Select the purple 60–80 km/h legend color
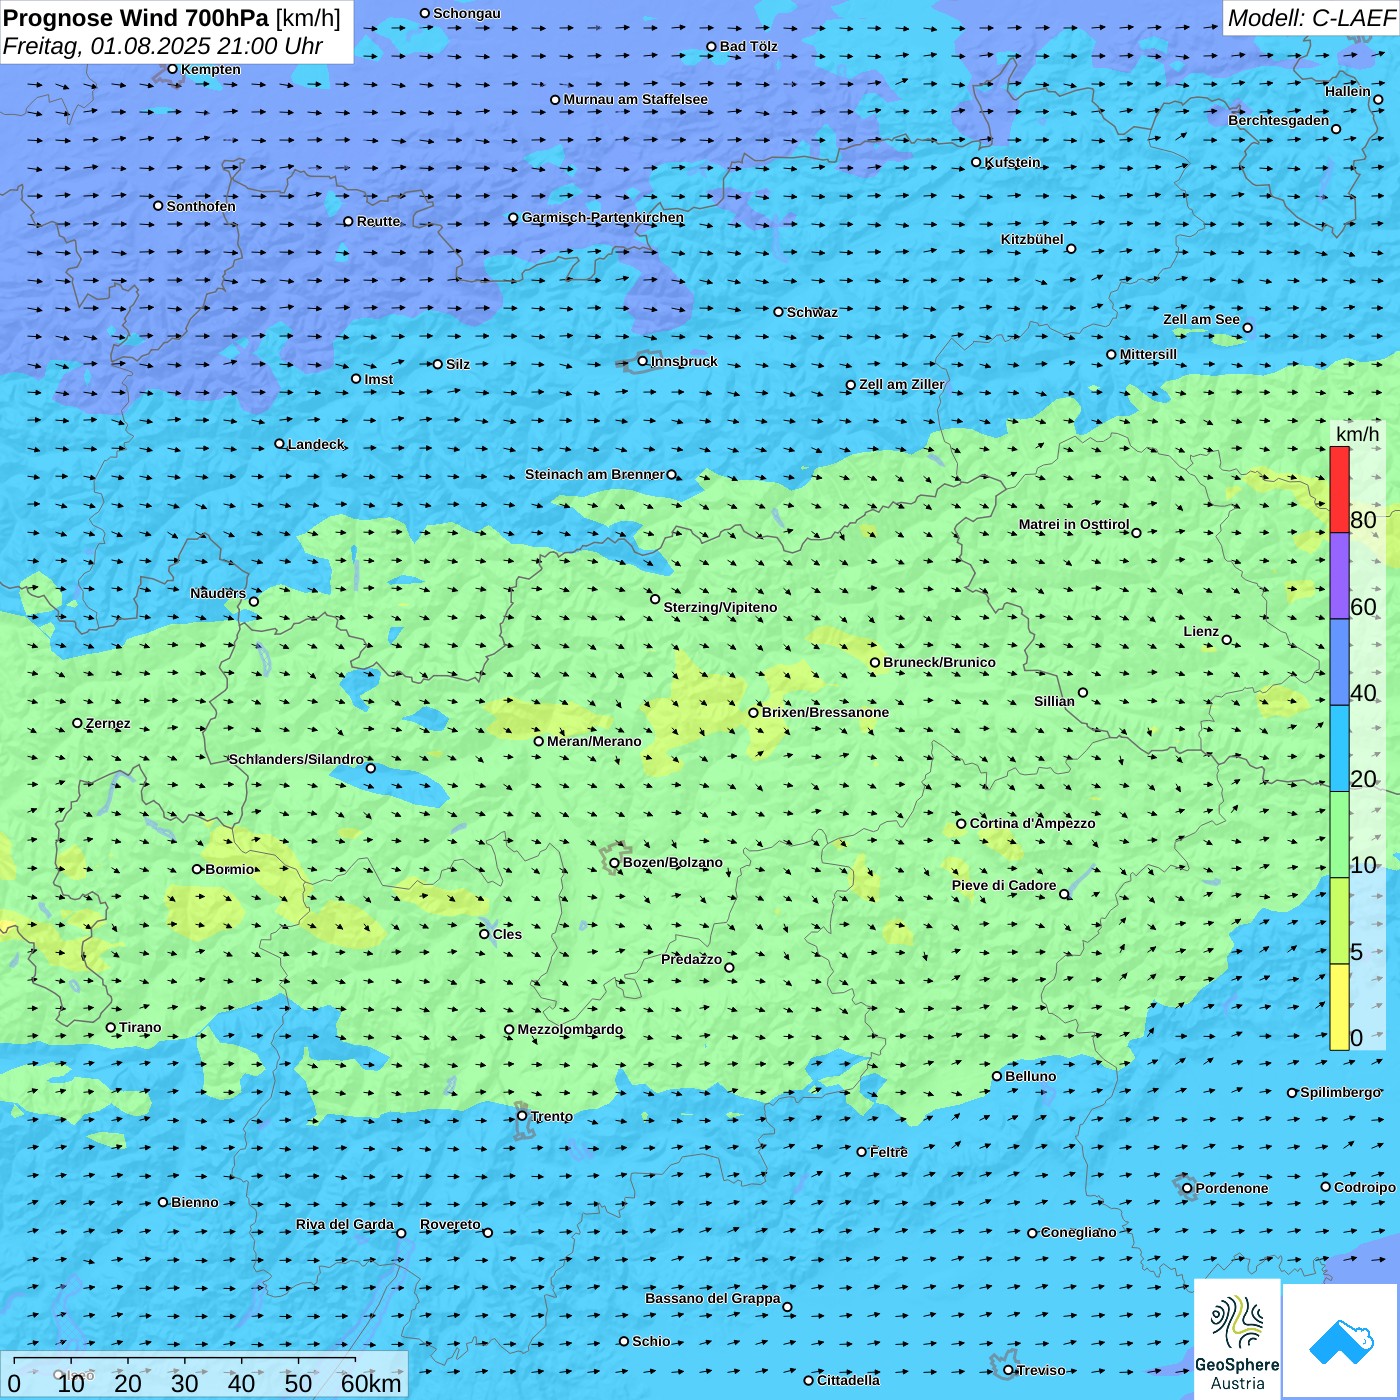Image resolution: width=1400 pixels, height=1400 pixels. click(x=1339, y=576)
